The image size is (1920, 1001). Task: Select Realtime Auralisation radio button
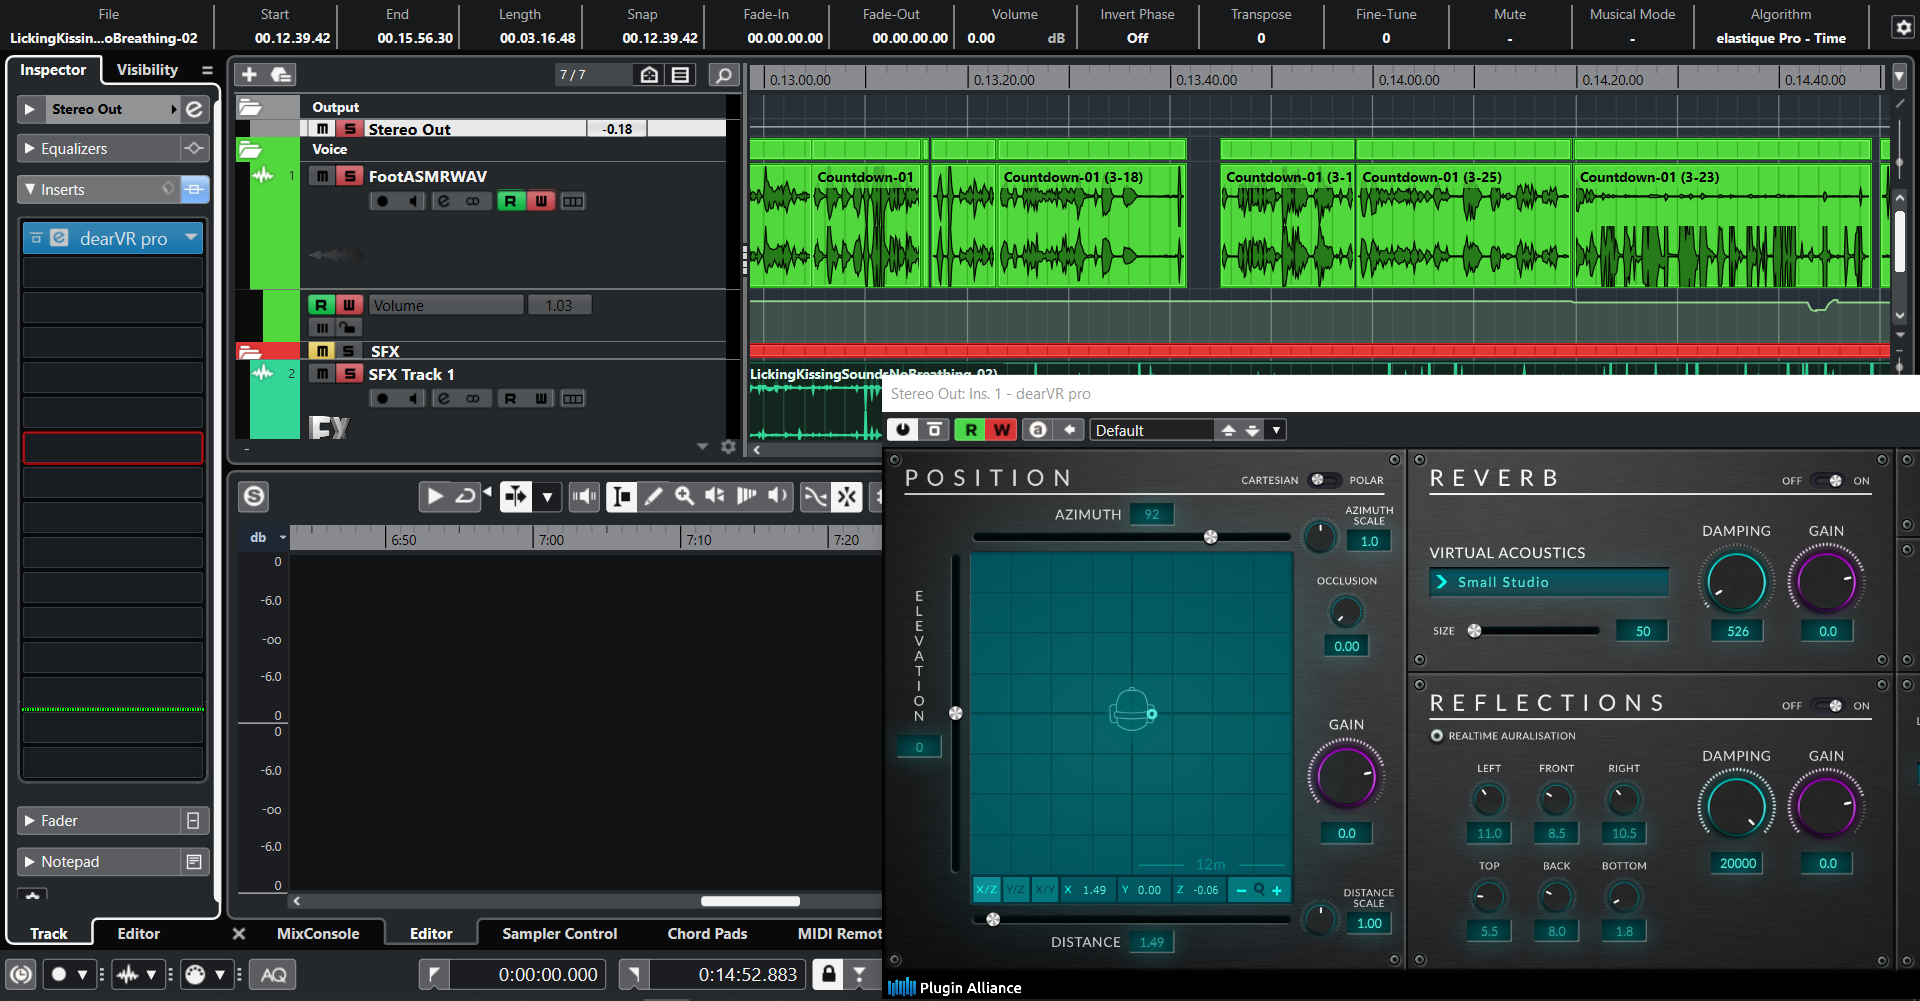(x=1437, y=736)
